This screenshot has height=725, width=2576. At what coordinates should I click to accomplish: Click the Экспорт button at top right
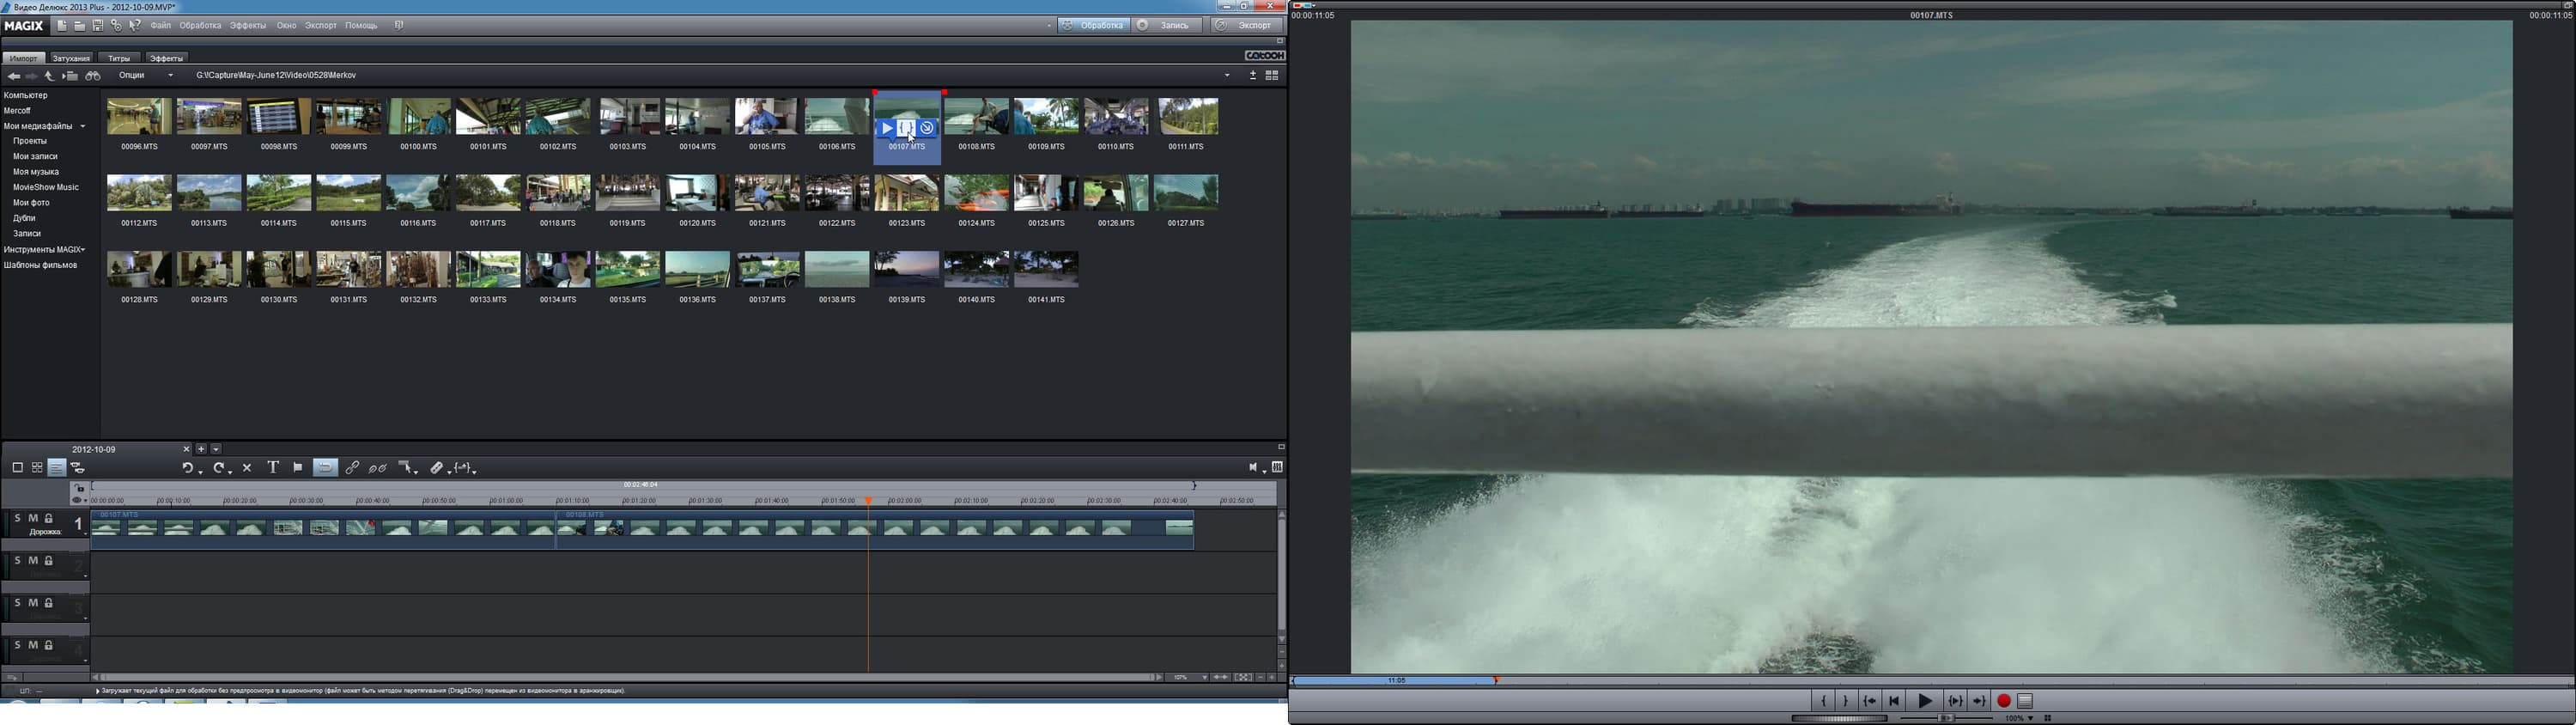[1248, 26]
